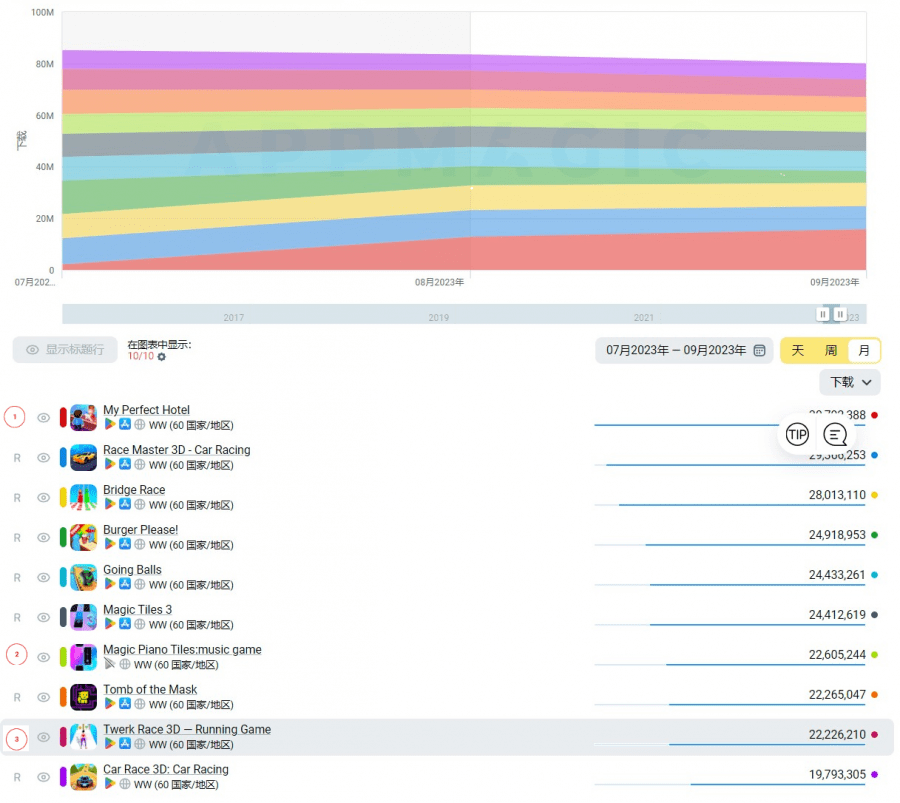Click the 显示标题行 button

click(x=65, y=350)
